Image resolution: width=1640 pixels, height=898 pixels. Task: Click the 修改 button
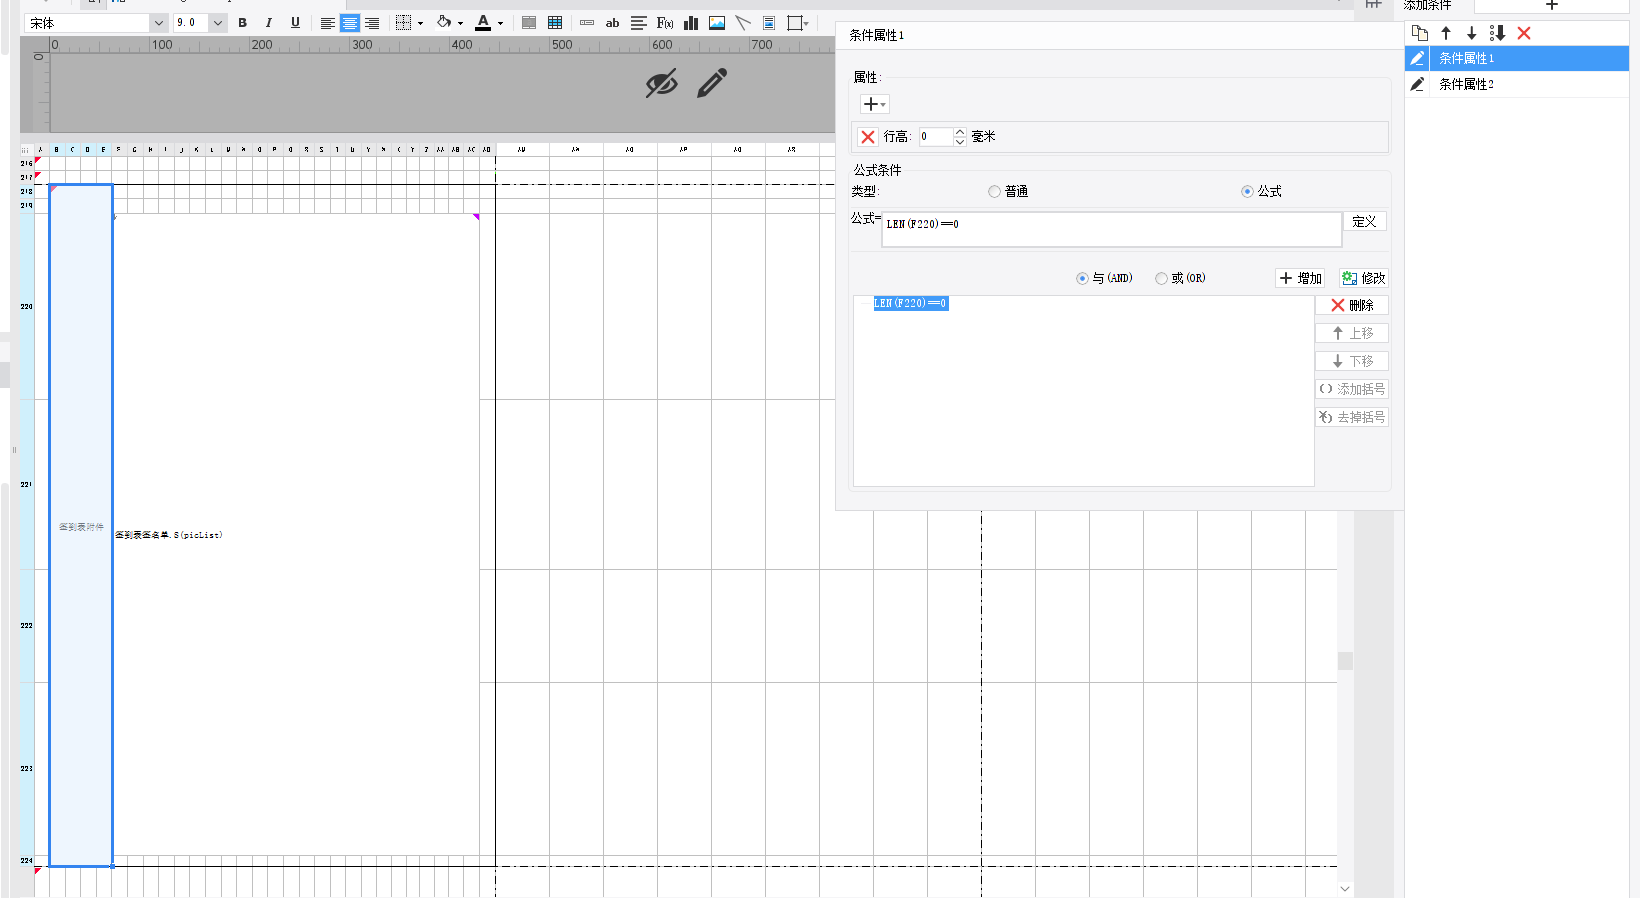[x=1364, y=278]
